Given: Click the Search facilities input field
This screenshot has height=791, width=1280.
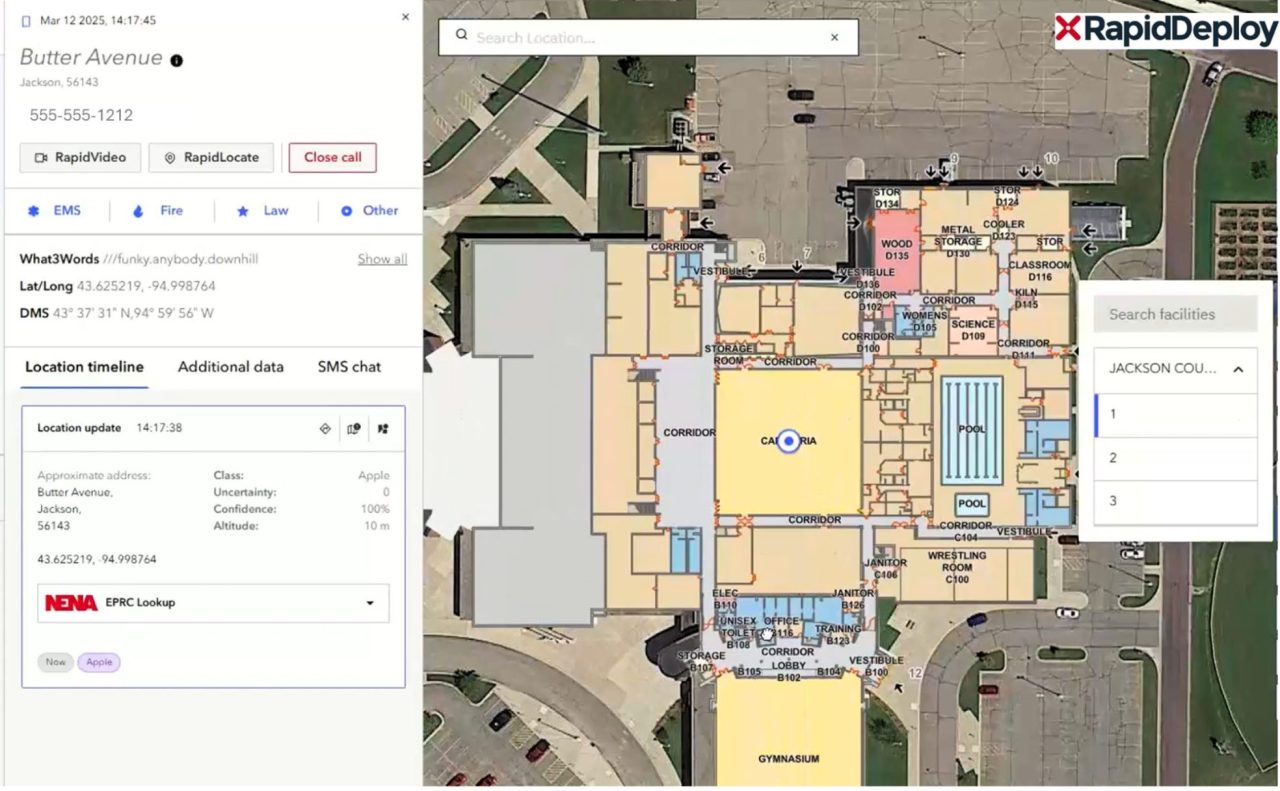Looking at the screenshot, I should (x=1174, y=314).
